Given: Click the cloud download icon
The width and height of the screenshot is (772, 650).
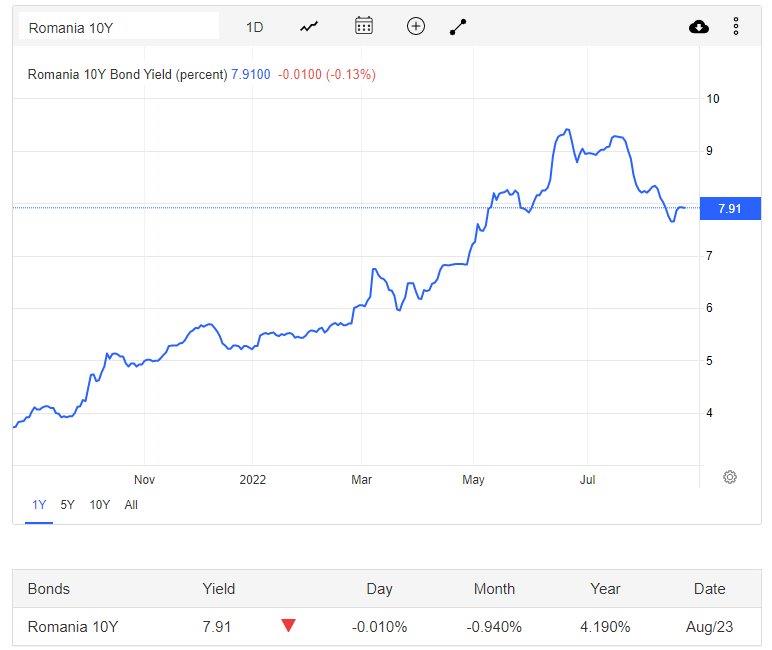Looking at the screenshot, I should [x=699, y=27].
